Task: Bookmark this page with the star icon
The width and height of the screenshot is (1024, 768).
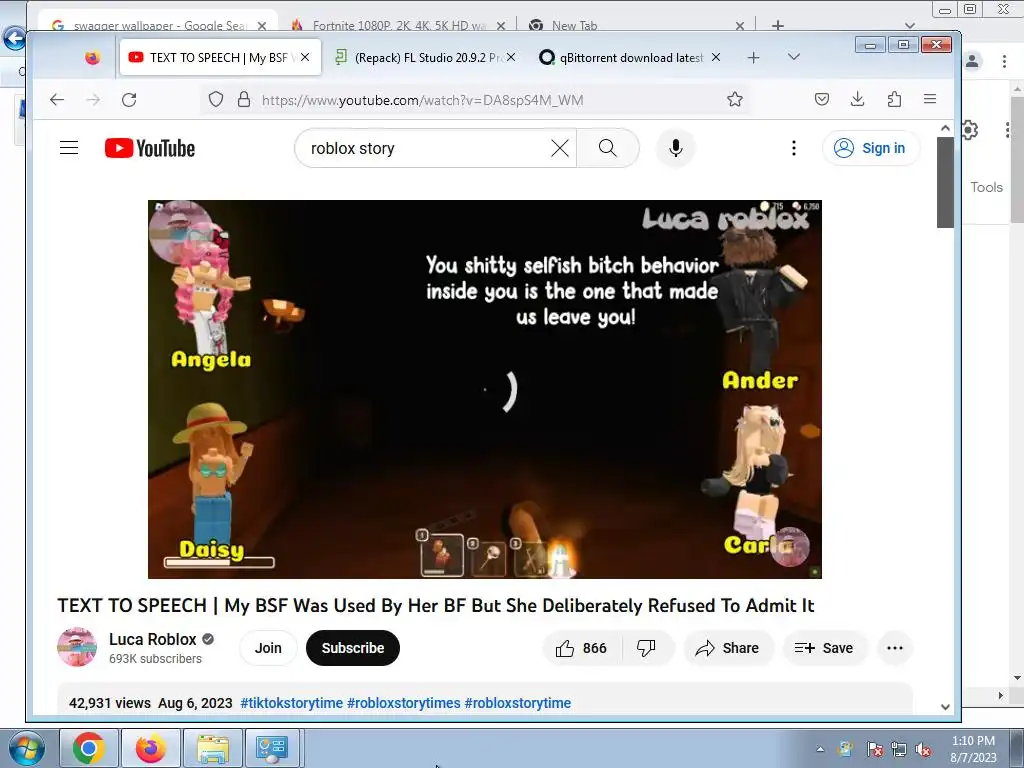Action: click(735, 99)
